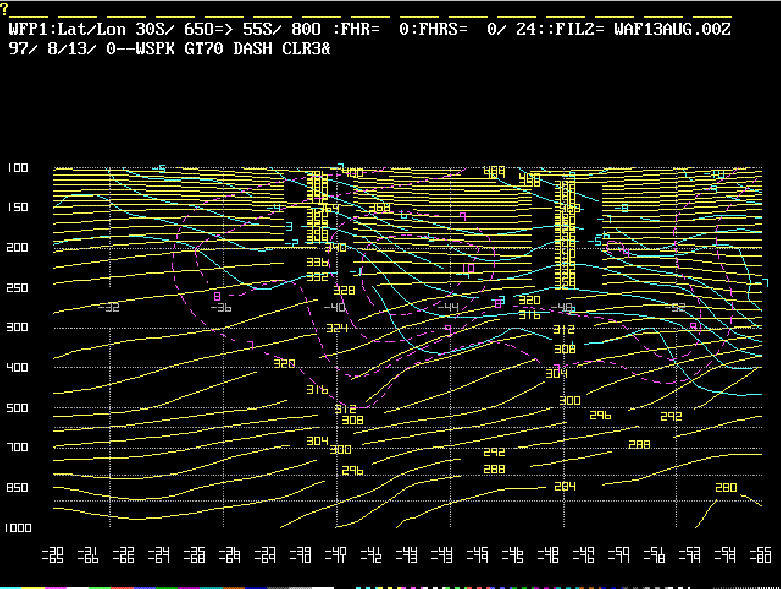Click the 250 pressure level label
The width and height of the screenshot is (781, 589).
coord(17,288)
